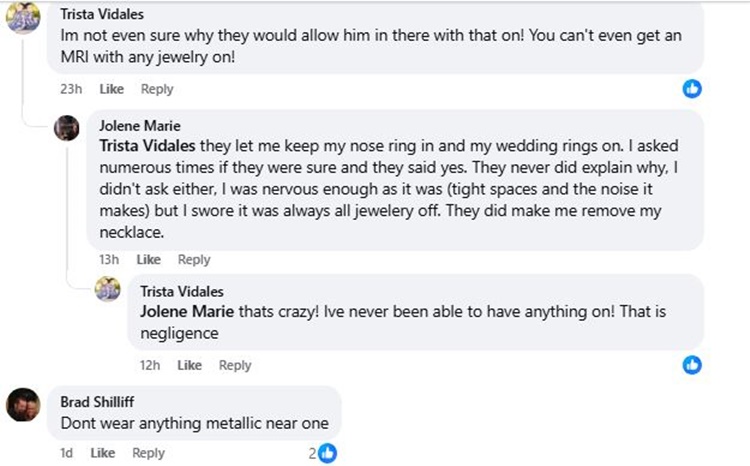Reply to Jolene Marie's comment
Screen dimensions: 750x466
pyautogui.click(x=194, y=260)
